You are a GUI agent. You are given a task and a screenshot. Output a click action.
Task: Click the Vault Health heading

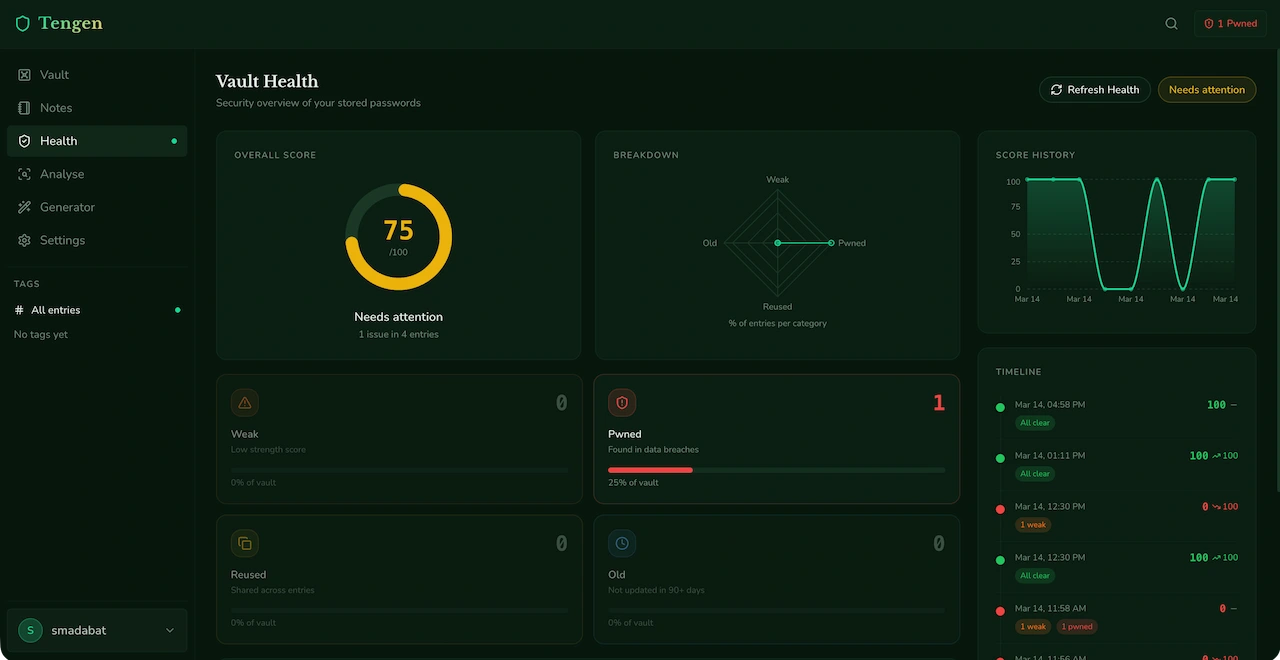click(x=267, y=82)
